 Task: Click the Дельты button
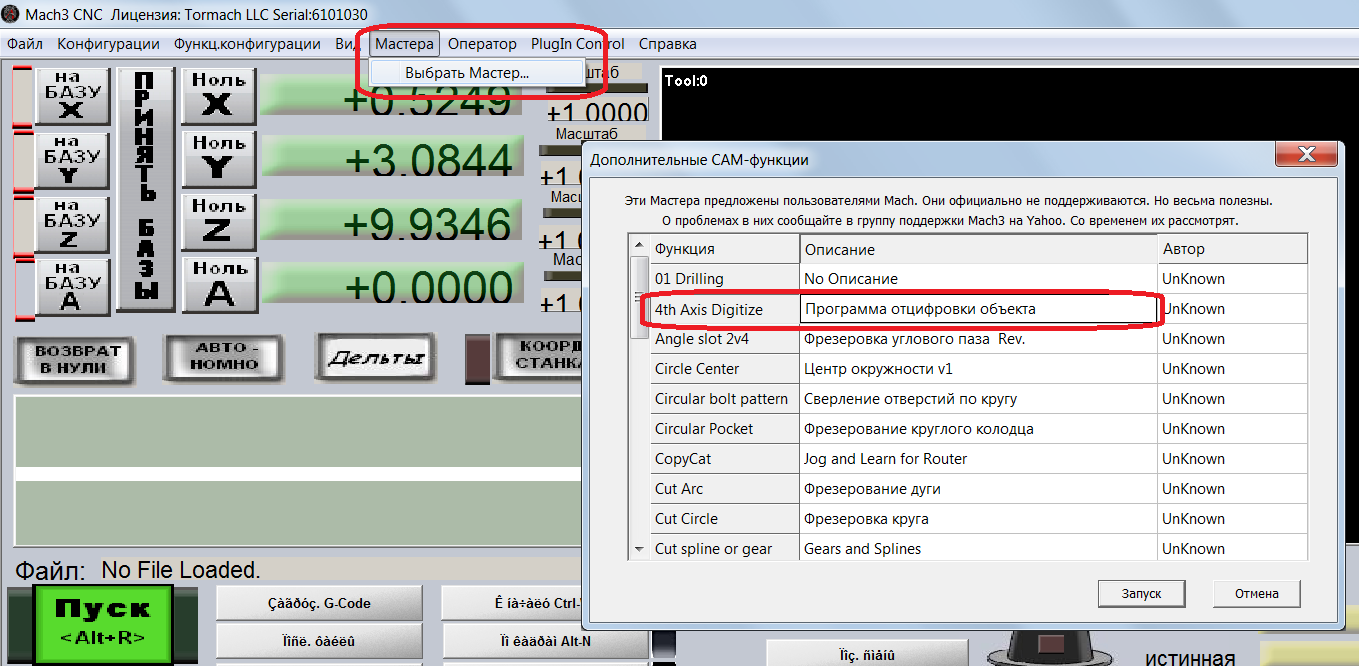tap(375, 358)
